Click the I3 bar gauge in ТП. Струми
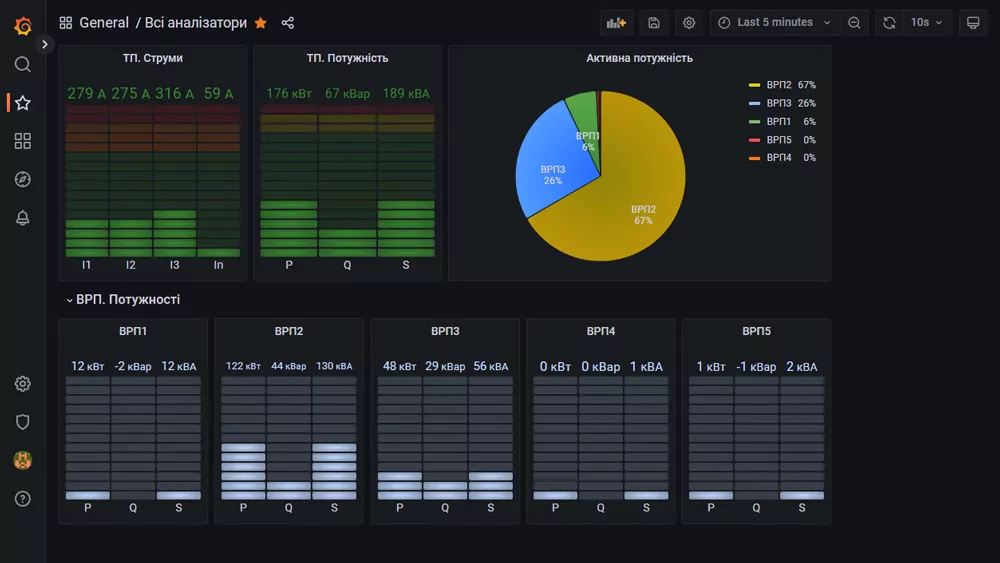The height and width of the screenshot is (563, 1000). click(174, 180)
